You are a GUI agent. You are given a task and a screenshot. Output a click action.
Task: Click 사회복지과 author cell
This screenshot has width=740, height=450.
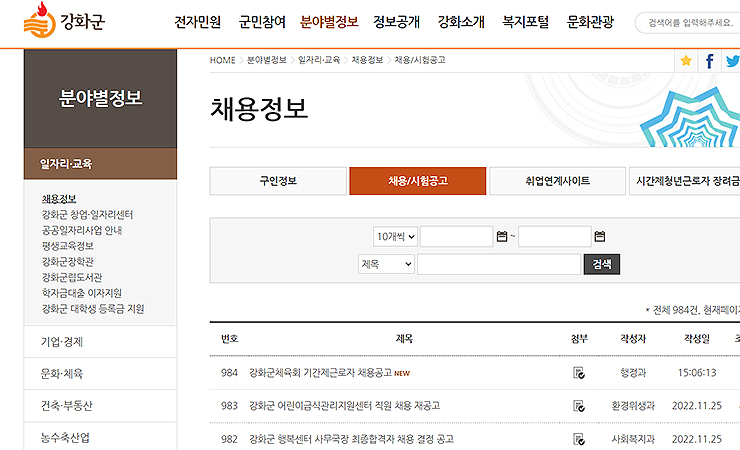click(x=633, y=439)
